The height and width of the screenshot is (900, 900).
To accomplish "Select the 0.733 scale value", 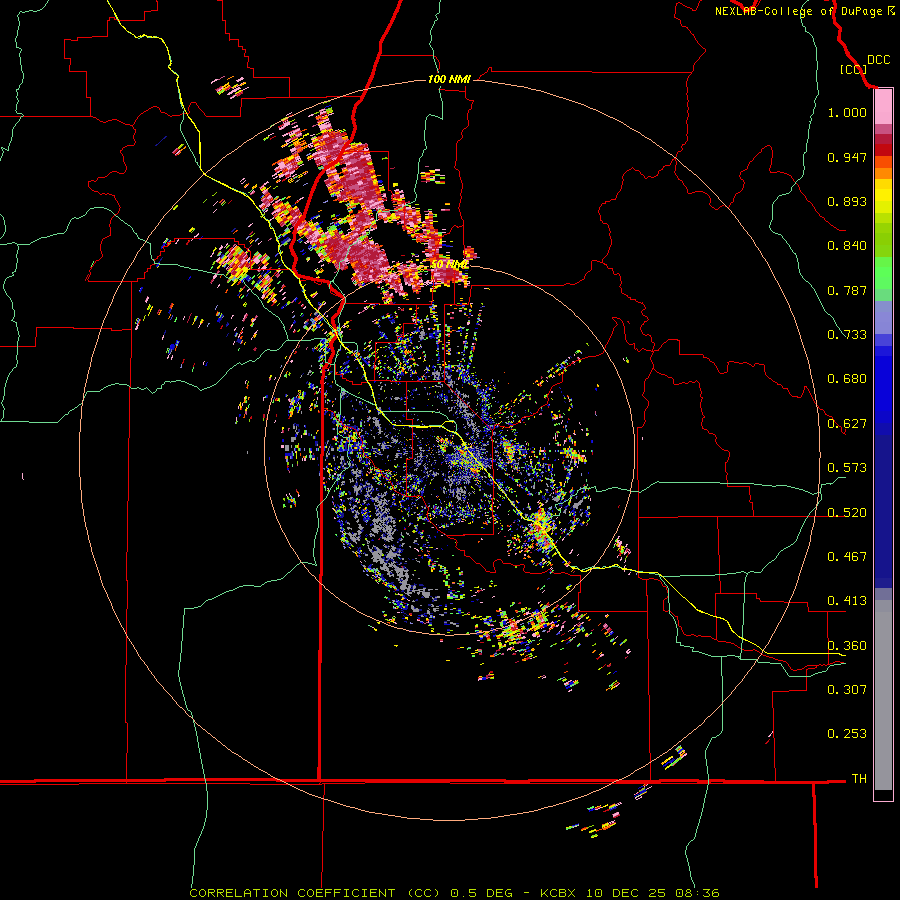I will tap(847, 335).
